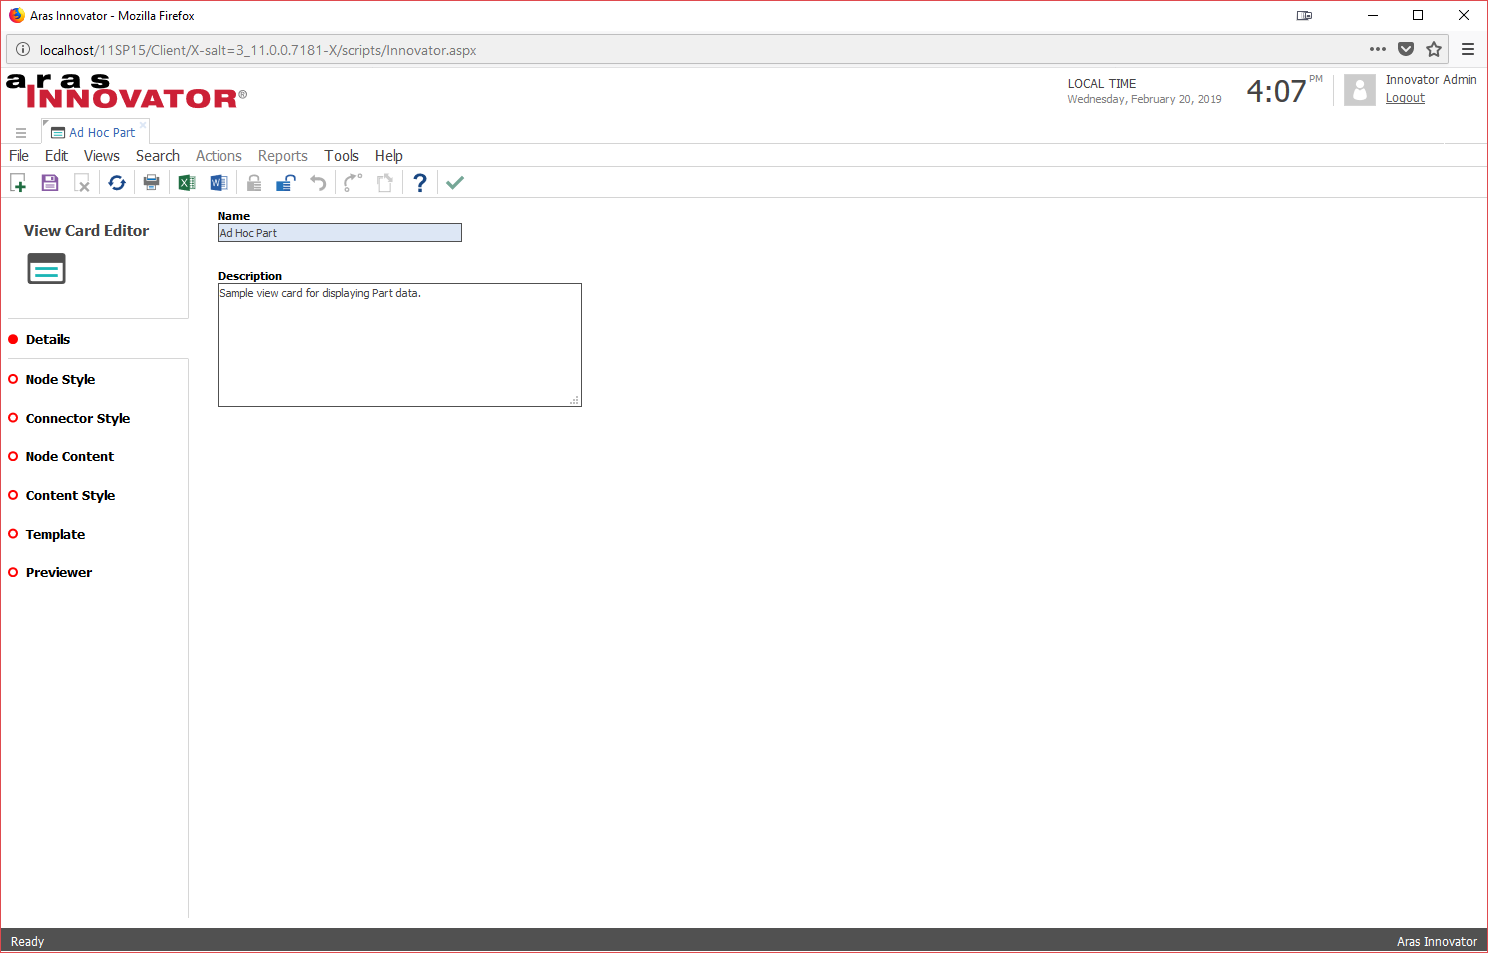Click the Copy/Paste clipboard toolbar icon

coord(385,183)
